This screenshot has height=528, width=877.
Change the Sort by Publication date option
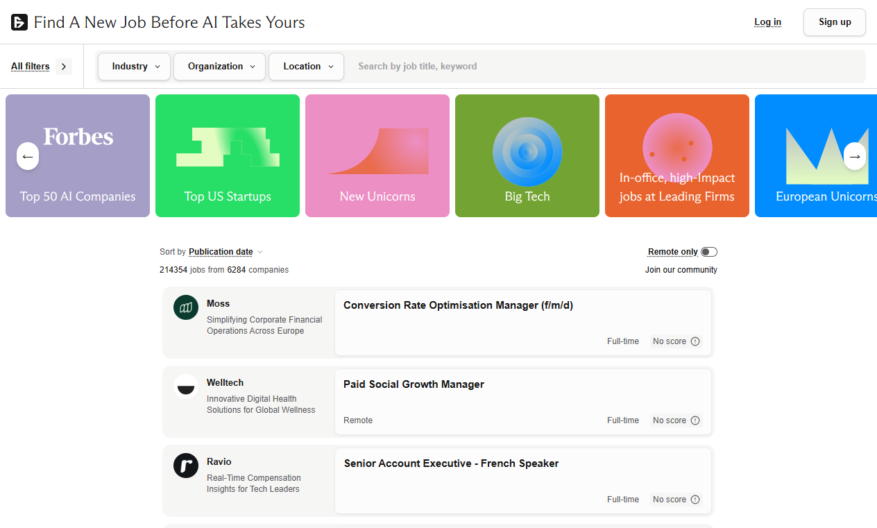click(x=225, y=252)
